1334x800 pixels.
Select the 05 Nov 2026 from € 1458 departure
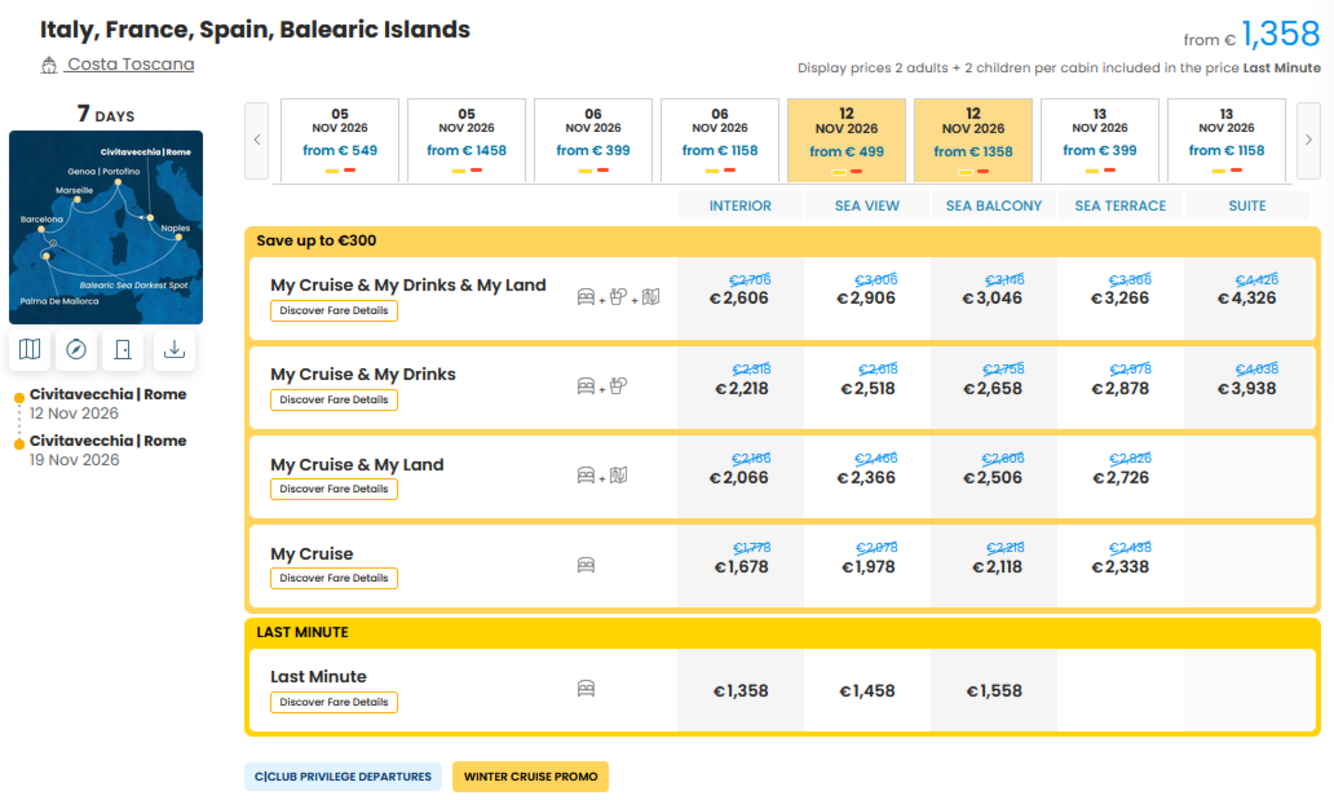pyautogui.click(x=467, y=141)
